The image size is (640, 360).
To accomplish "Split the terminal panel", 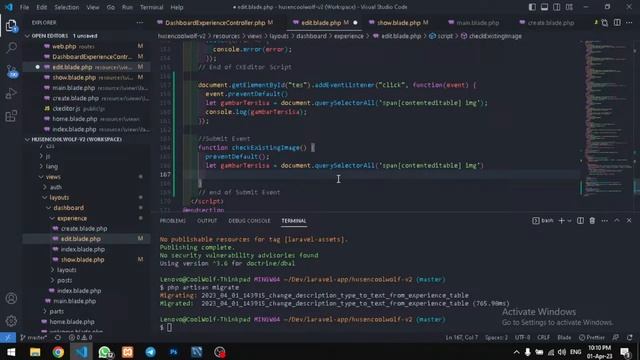I will coord(580,221).
